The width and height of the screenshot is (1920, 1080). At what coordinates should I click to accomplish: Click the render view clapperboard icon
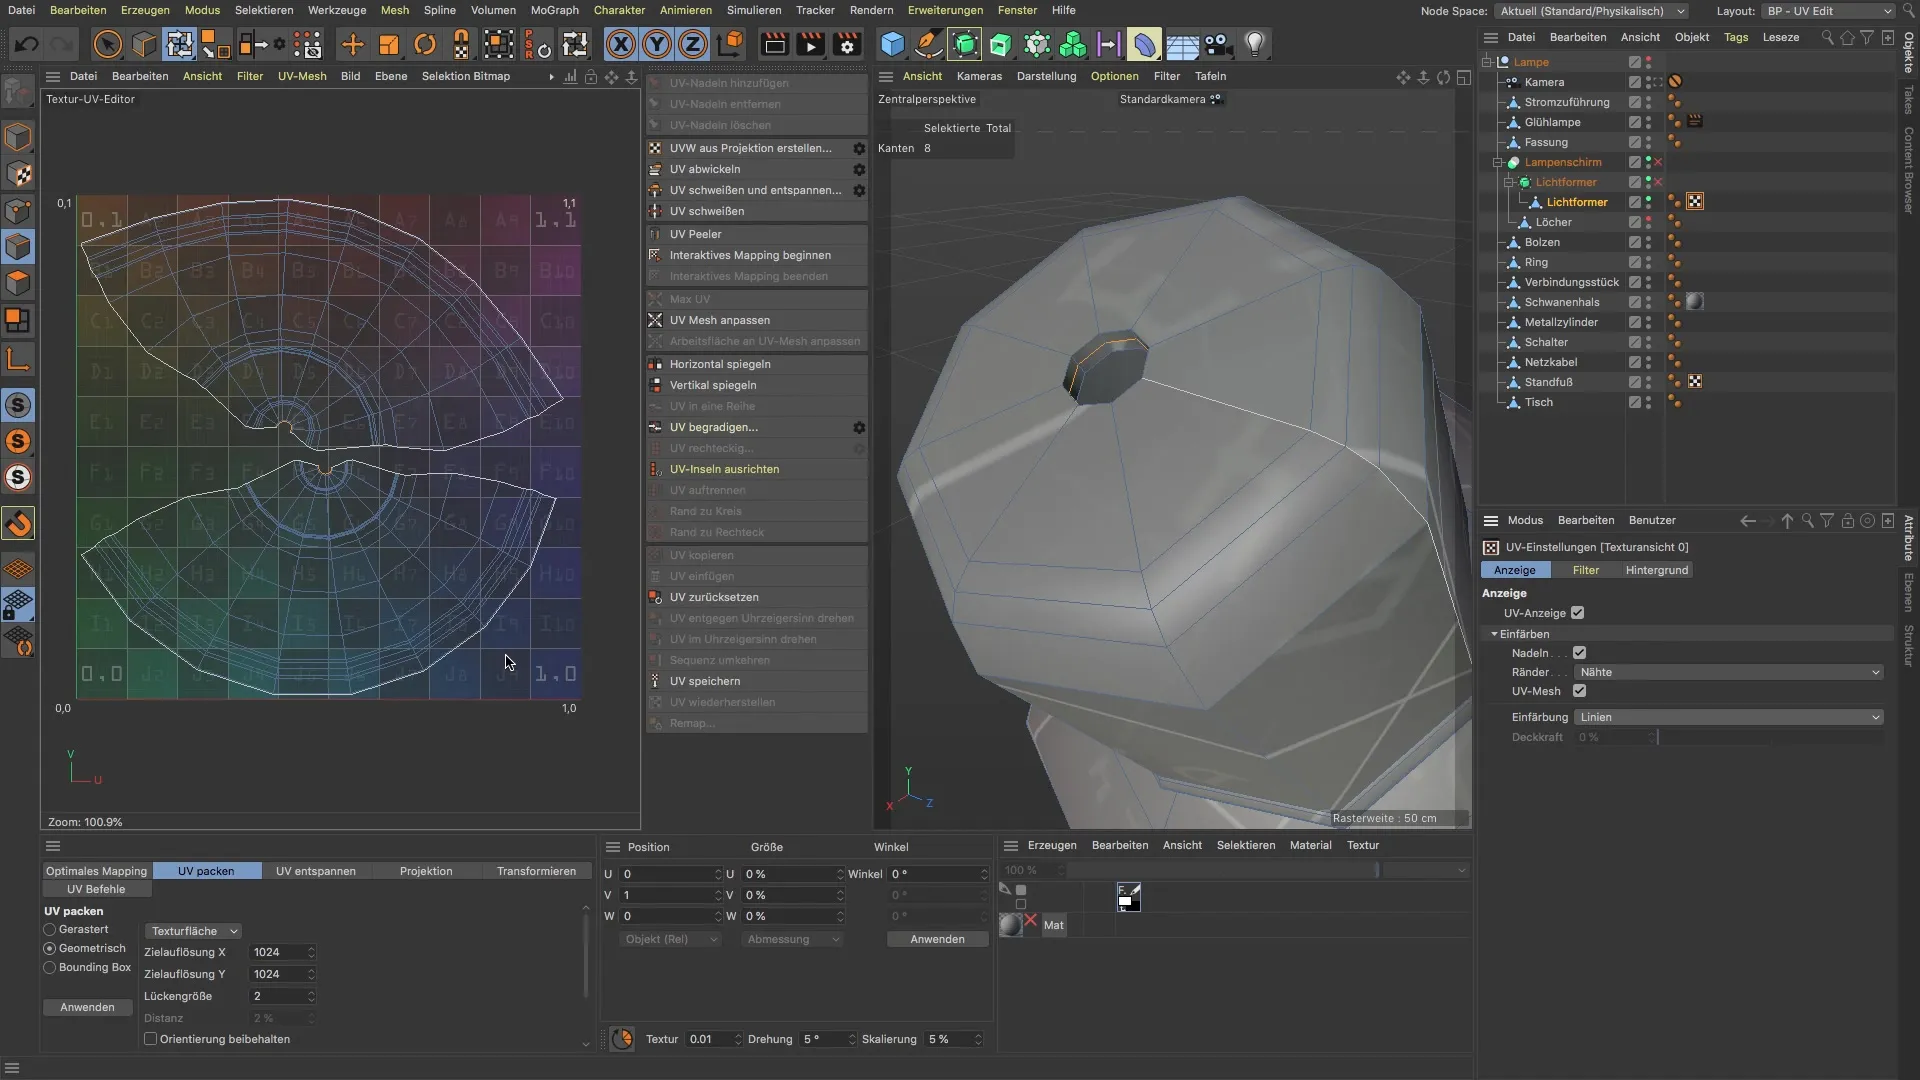(x=774, y=44)
